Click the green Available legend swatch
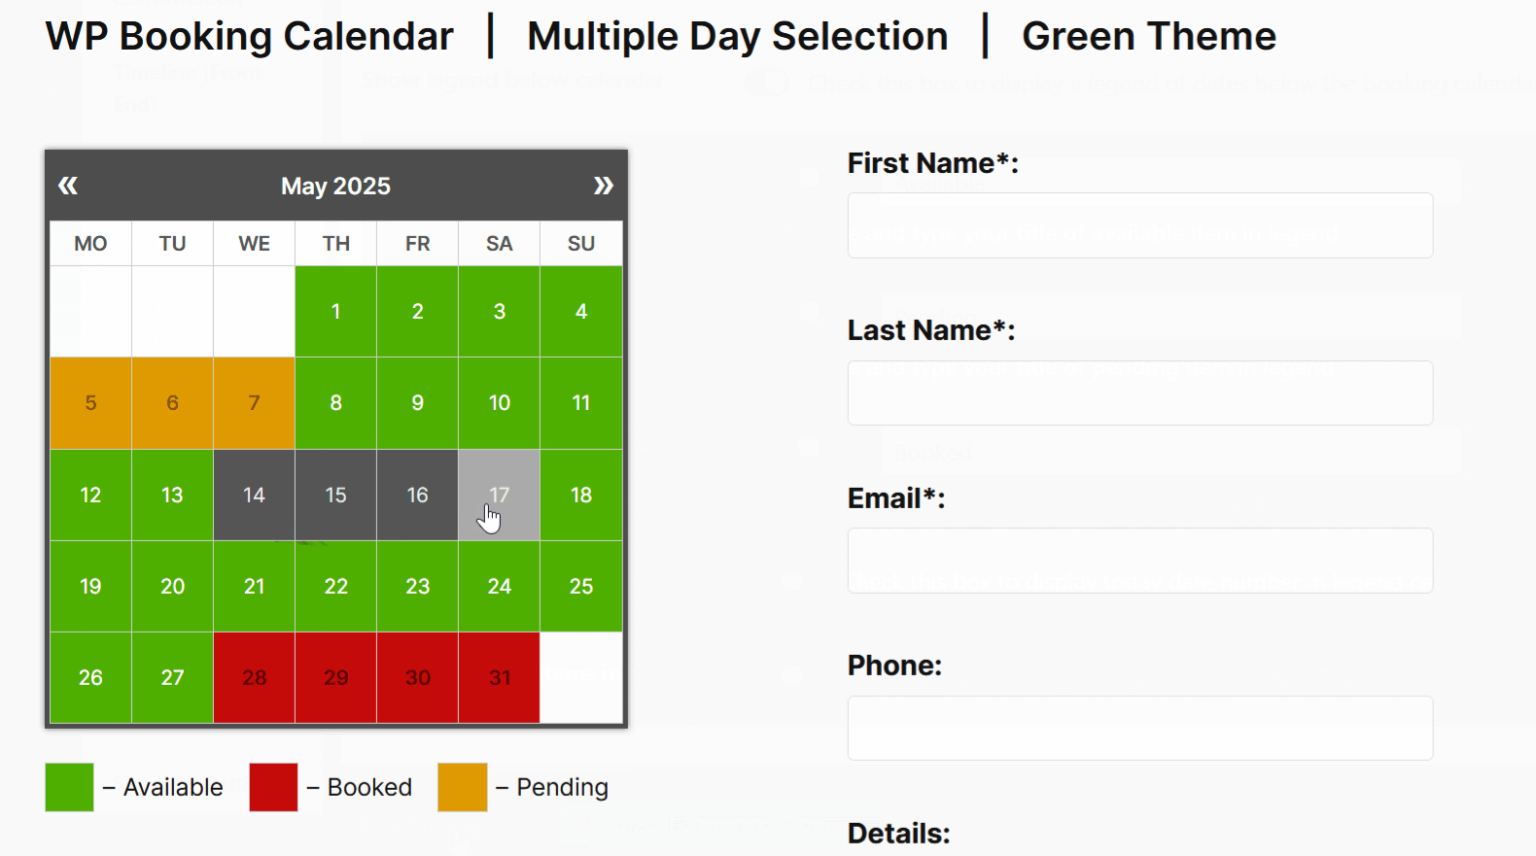 tap(69, 787)
